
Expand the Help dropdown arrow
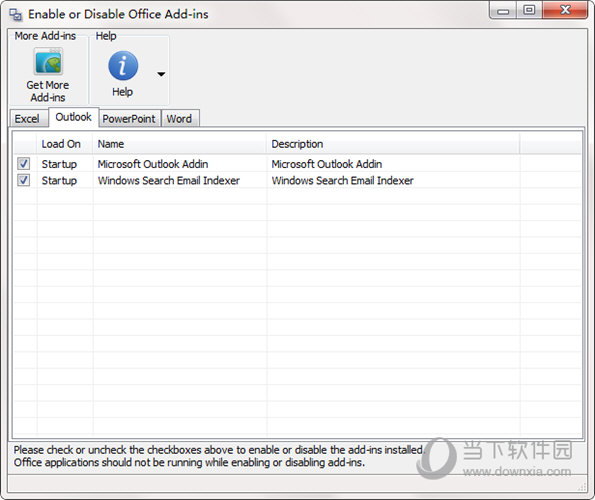pos(161,74)
